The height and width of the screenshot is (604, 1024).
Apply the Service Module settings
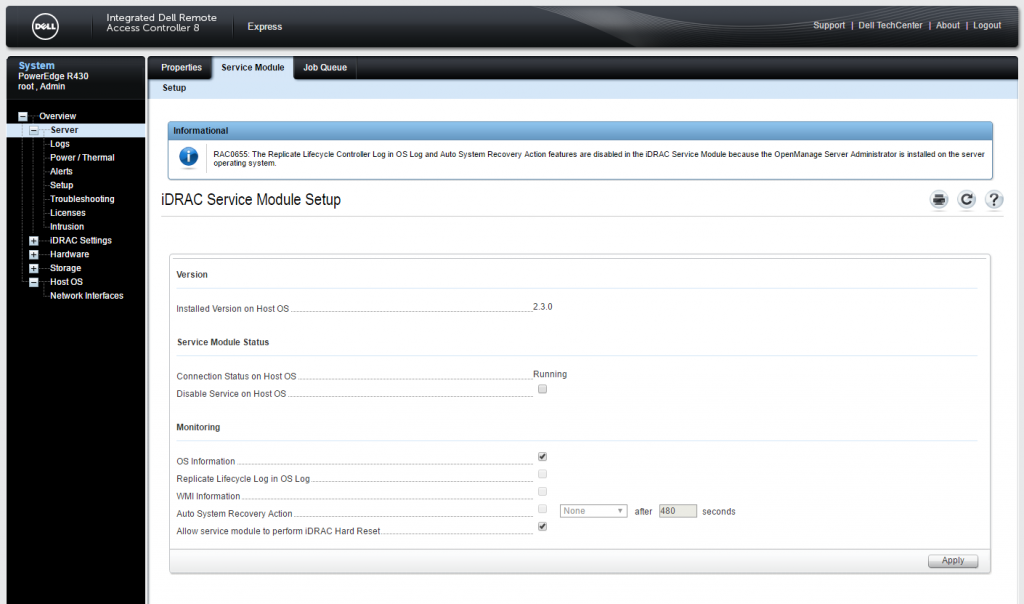tap(952, 560)
